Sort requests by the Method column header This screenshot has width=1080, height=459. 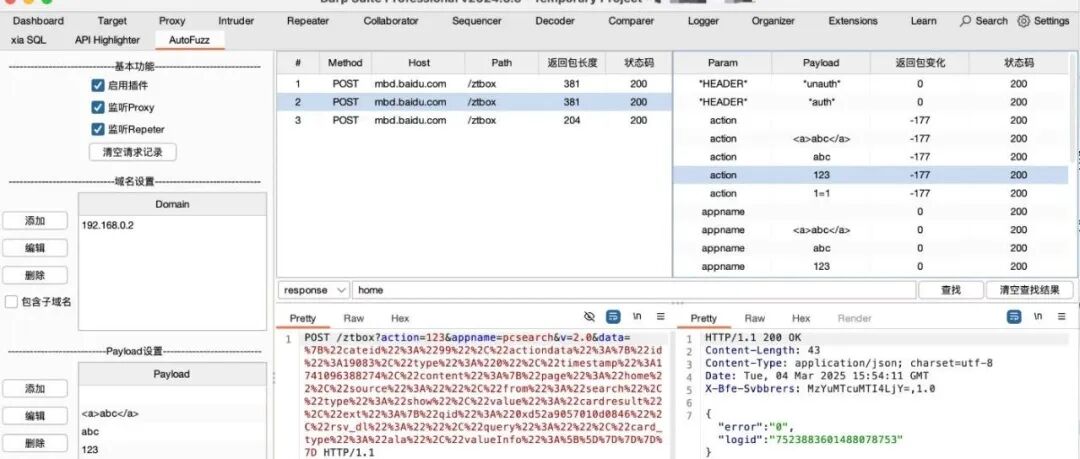[345, 63]
